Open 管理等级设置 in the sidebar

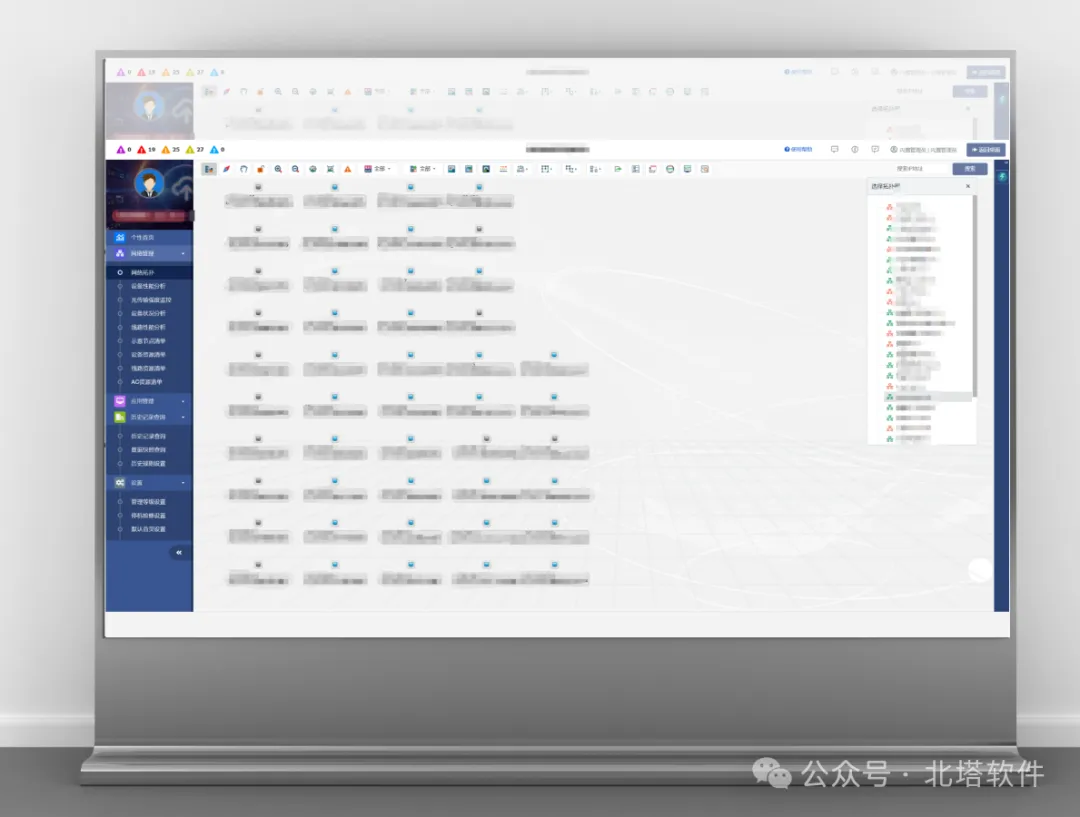pos(148,501)
